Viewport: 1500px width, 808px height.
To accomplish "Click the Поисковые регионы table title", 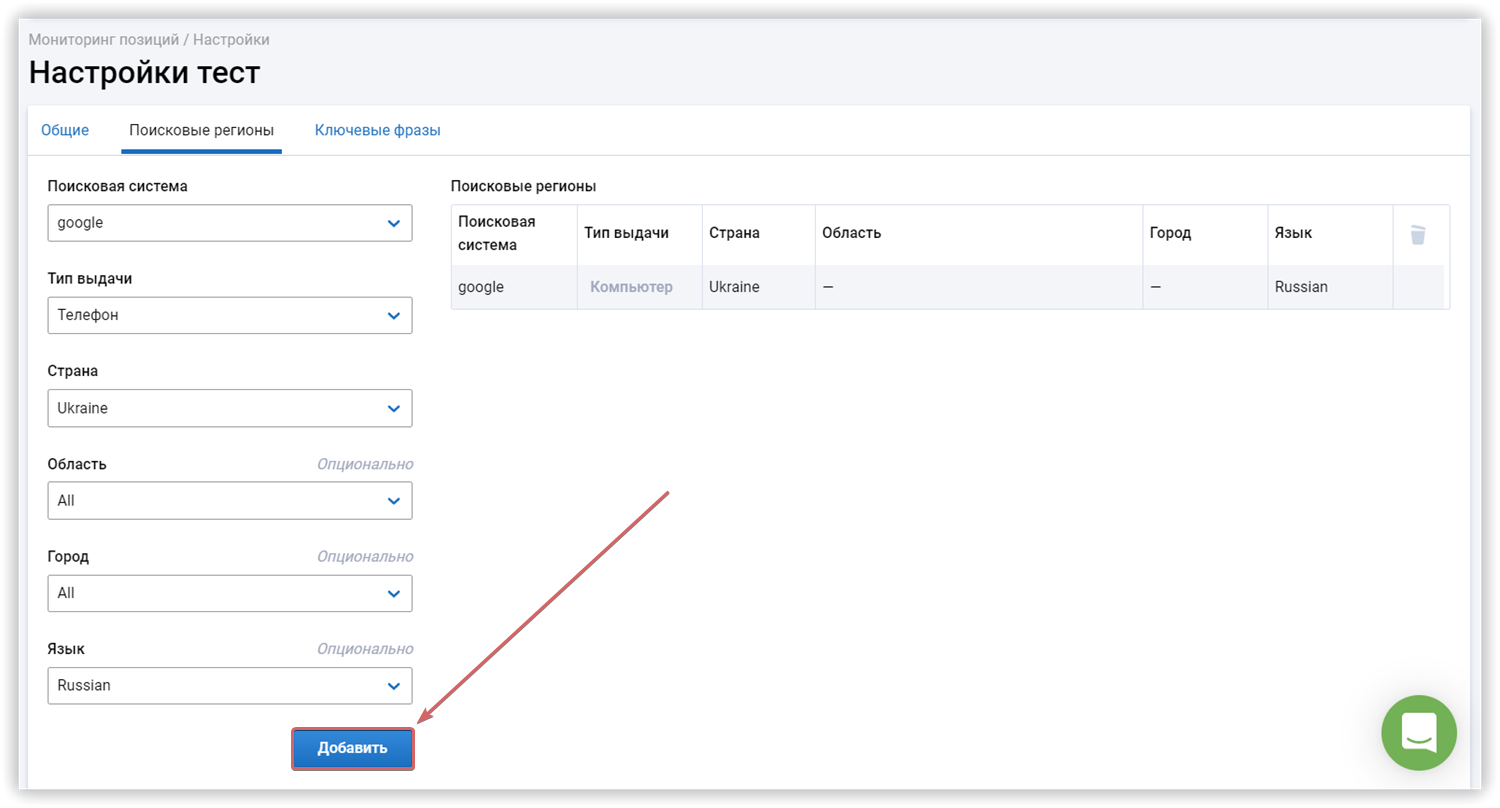I will coord(524,186).
